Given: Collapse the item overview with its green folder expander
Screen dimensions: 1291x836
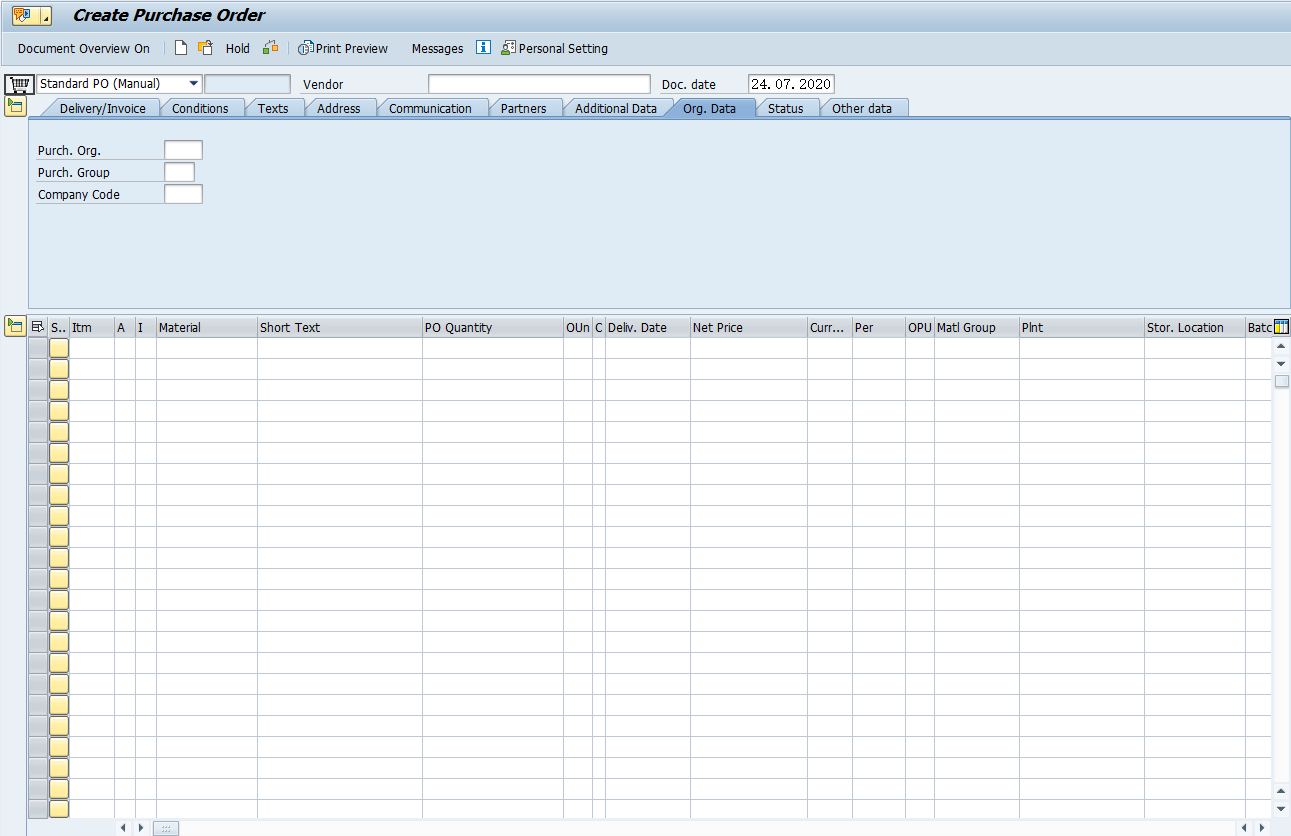Looking at the screenshot, I should coord(15,326).
